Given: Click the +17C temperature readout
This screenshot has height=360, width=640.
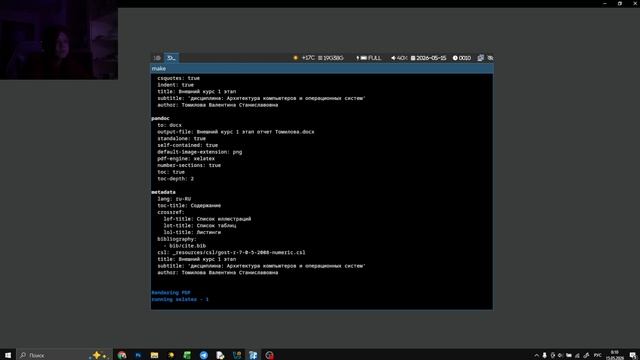Looking at the screenshot, I should [x=308, y=58].
